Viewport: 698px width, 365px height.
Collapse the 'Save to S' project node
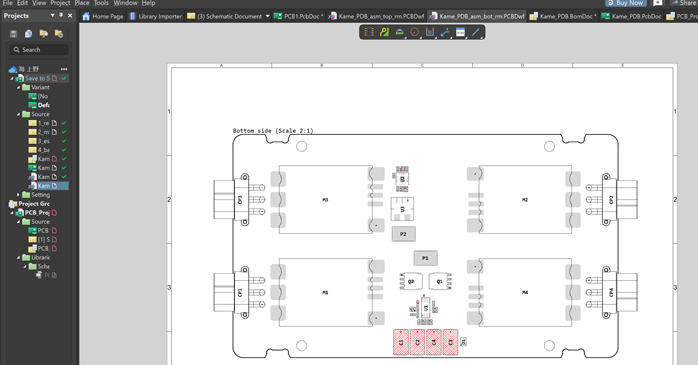pos(12,78)
